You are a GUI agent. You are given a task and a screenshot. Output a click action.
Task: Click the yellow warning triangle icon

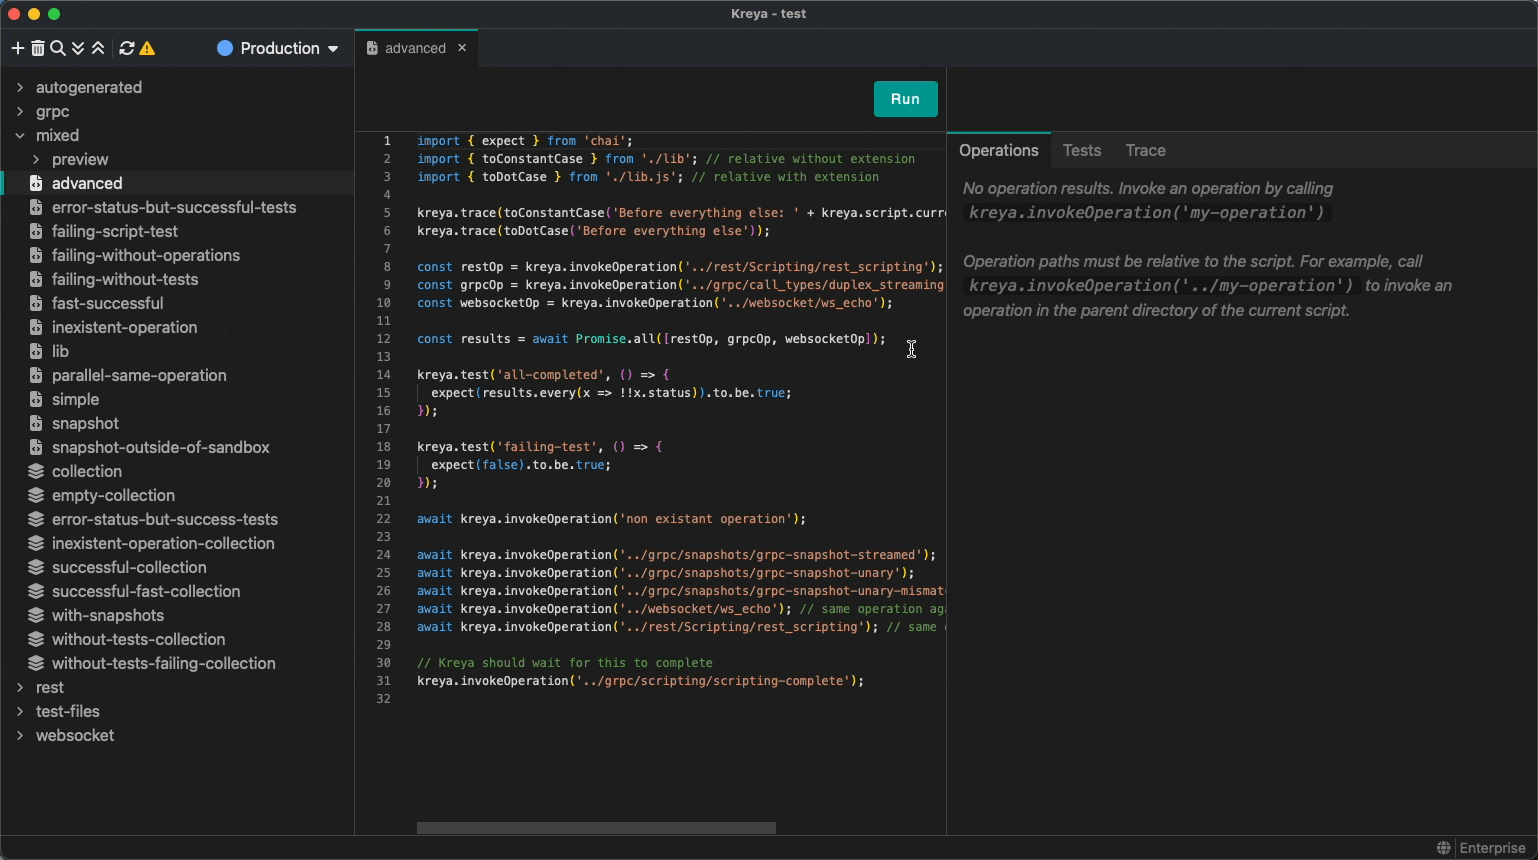pyautogui.click(x=148, y=48)
